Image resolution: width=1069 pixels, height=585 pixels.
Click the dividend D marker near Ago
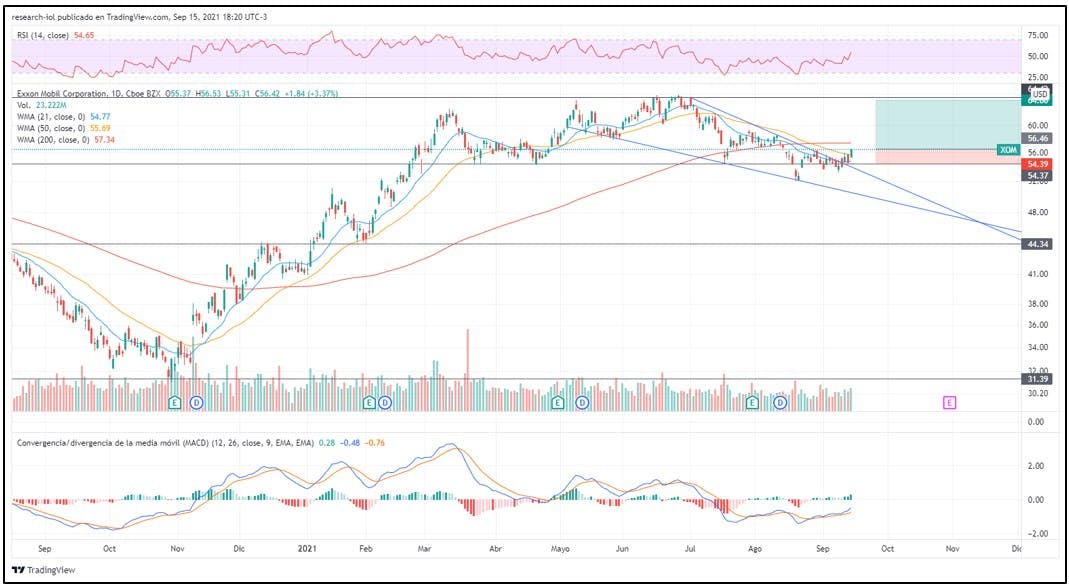click(x=781, y=402)
